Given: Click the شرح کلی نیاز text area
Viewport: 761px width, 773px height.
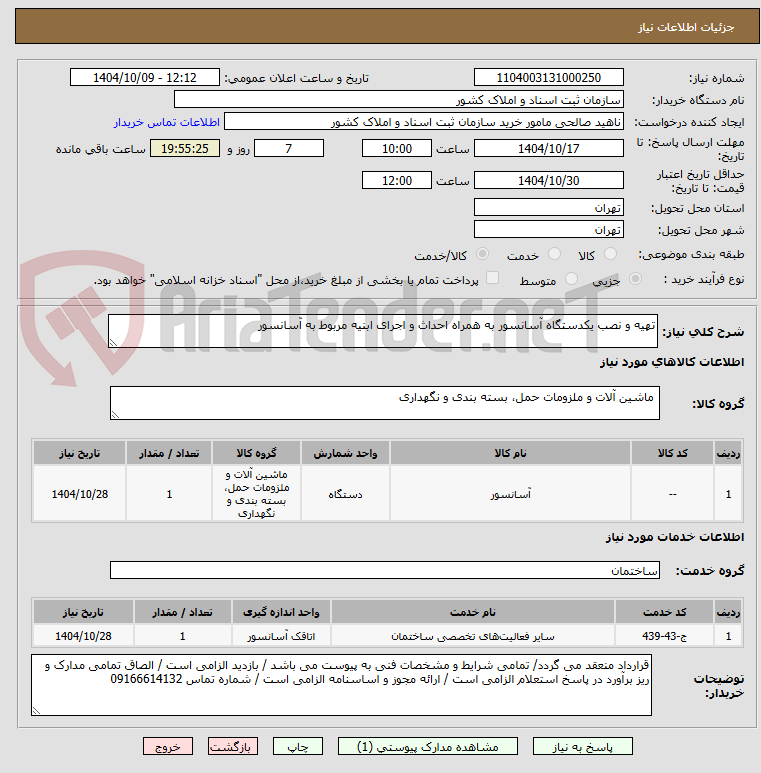Looking at the screenshot, I should coord(383,331).
